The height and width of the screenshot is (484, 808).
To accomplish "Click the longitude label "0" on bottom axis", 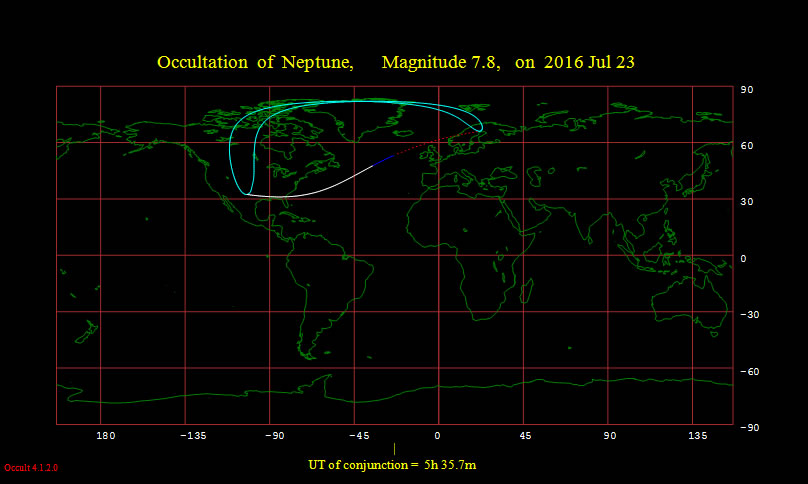I will tap(437, 436).
